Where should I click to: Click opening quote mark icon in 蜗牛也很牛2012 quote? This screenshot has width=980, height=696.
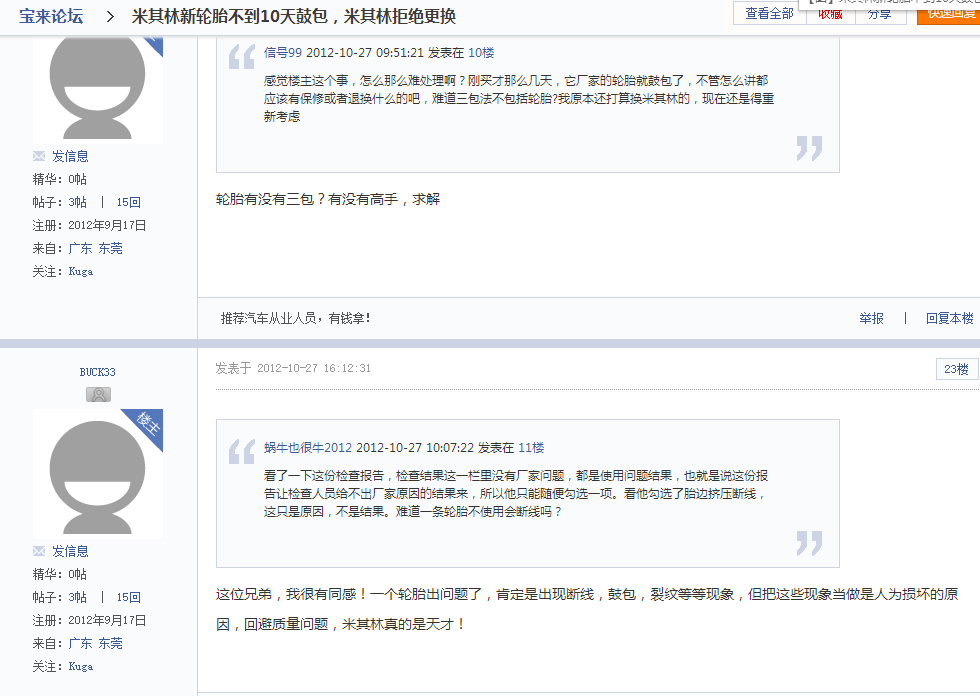(x=241, y=452)
